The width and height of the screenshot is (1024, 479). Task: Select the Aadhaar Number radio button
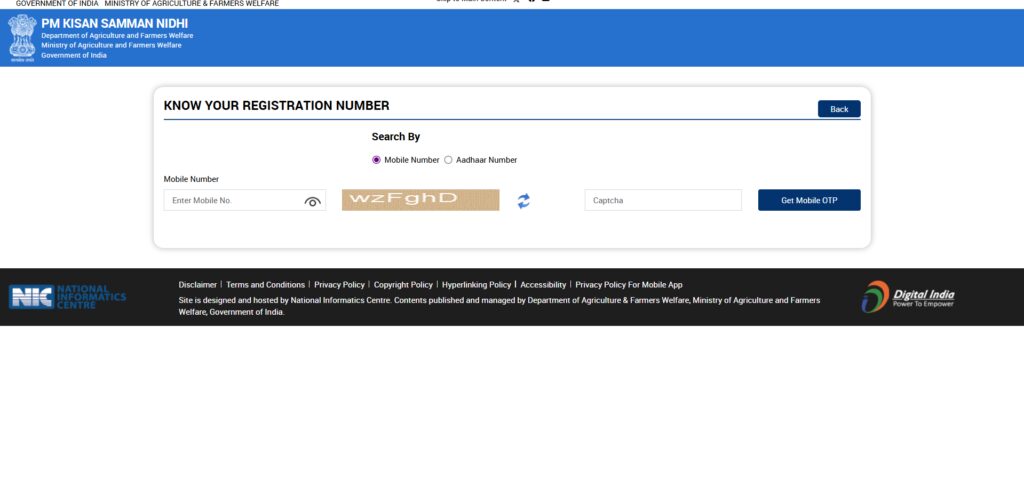448,160
